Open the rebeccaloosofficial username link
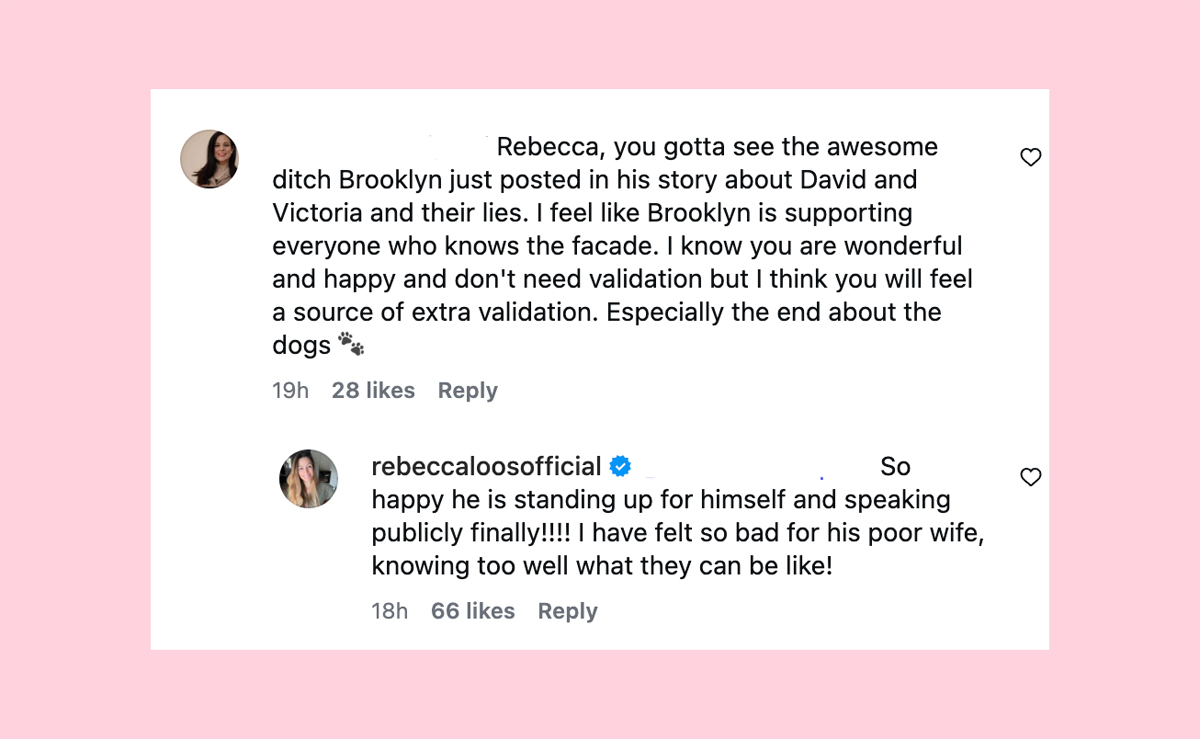Screen dimensions: 1200x739 pos(486,466)
